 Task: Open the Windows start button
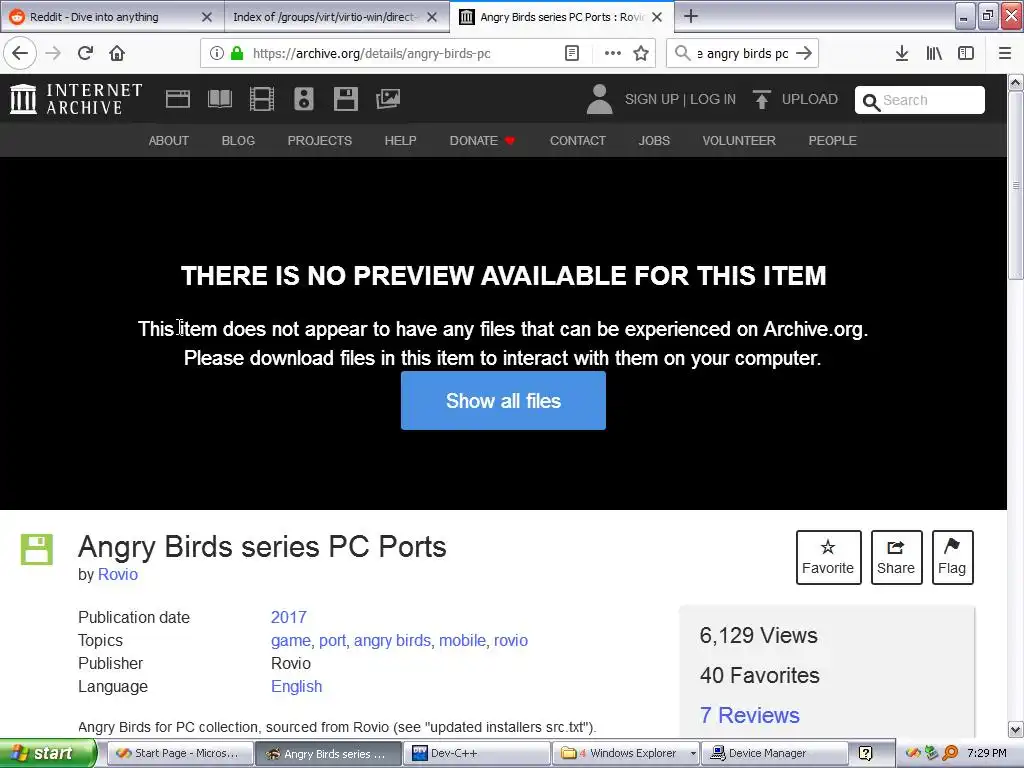47,753
